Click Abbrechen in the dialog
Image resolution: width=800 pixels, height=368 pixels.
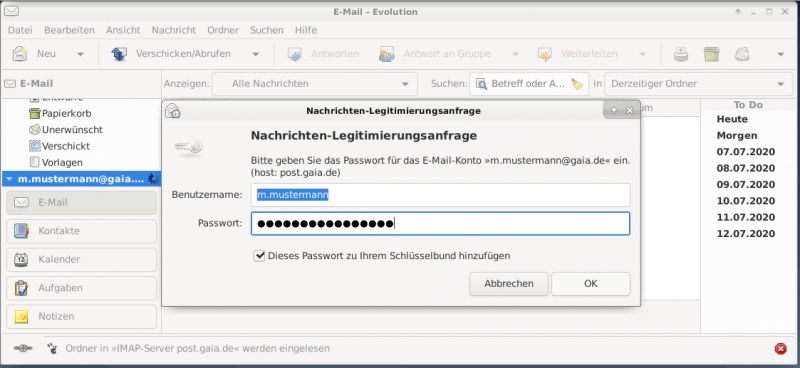pos(509,284)
